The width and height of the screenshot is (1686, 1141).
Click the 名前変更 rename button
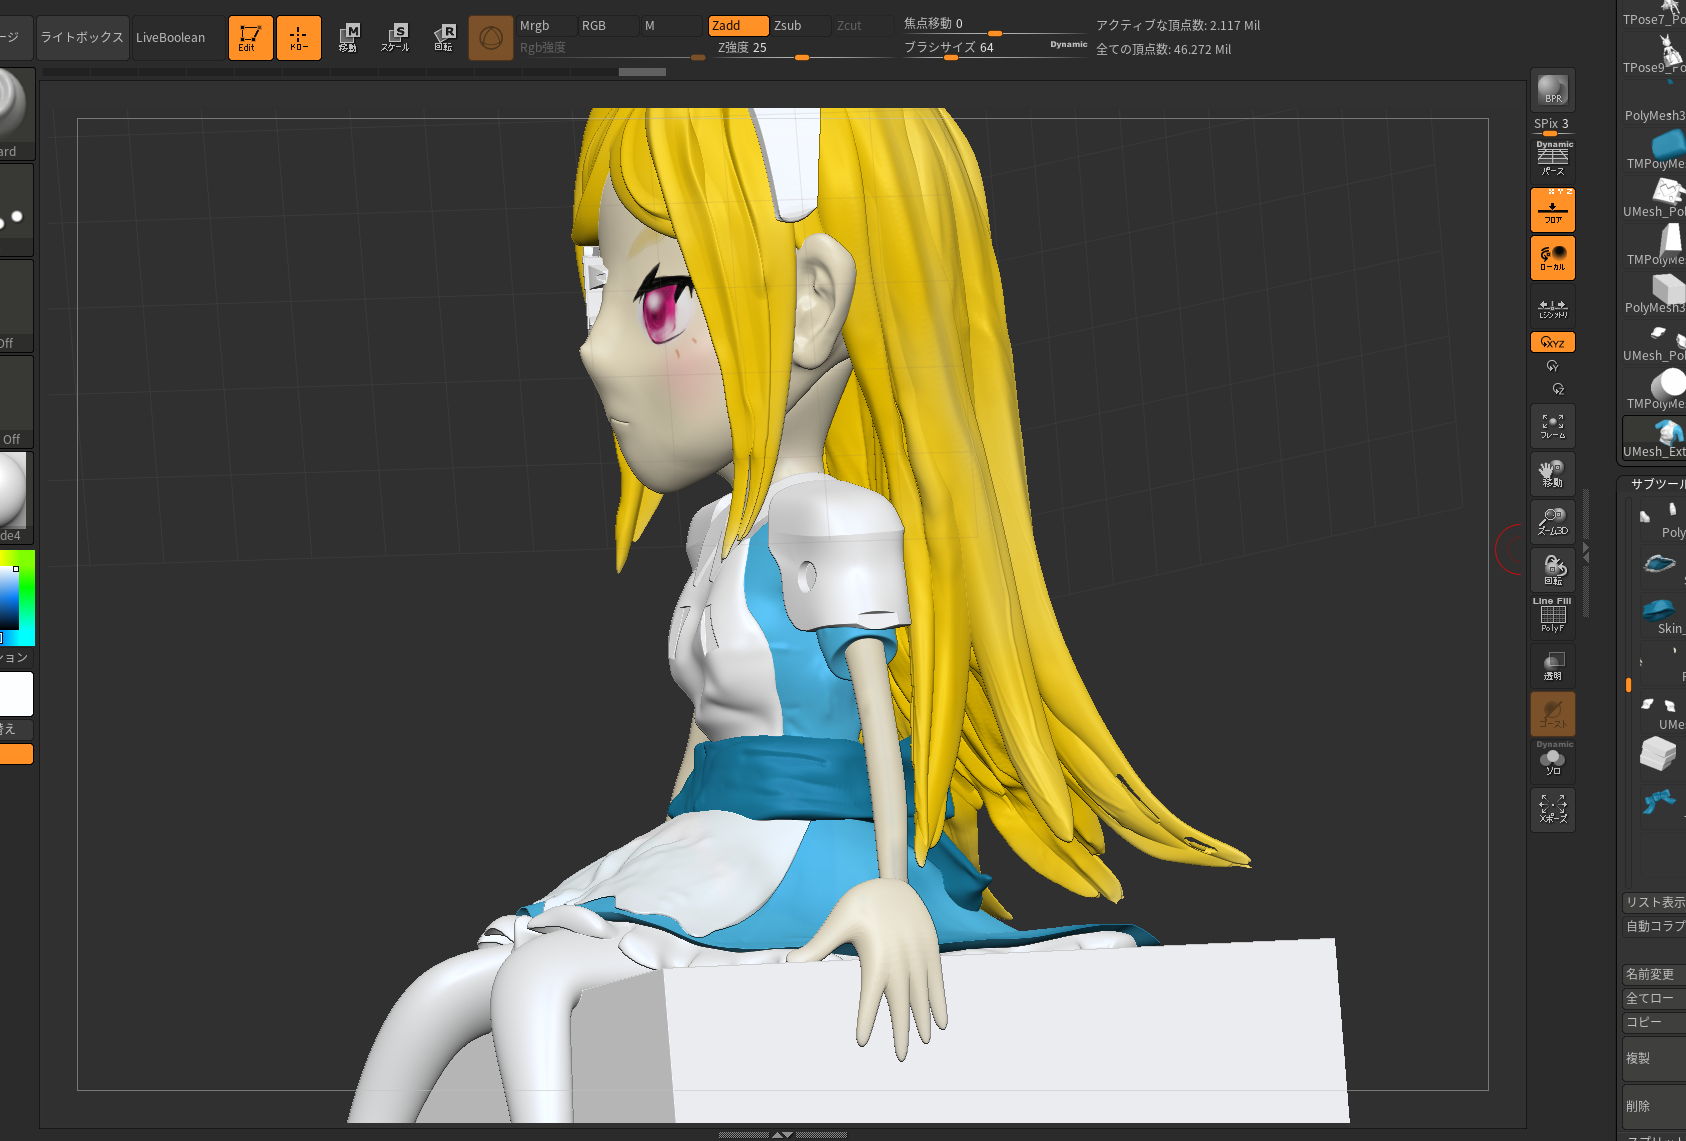[1655, 974]
